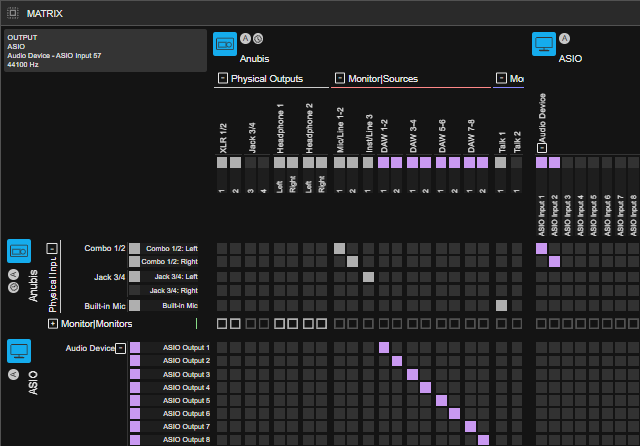
Task: Click the Combo 1/2: Left row indicator square
Action: click(134, 249)
